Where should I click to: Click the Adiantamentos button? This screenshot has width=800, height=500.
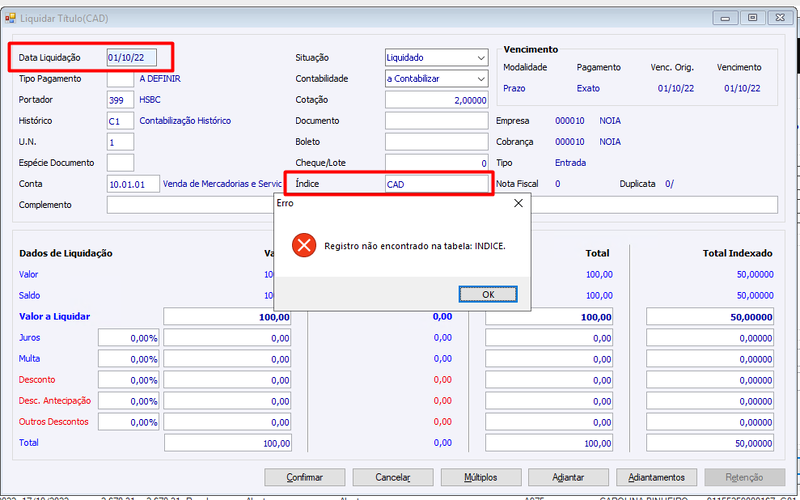point(656,478)
